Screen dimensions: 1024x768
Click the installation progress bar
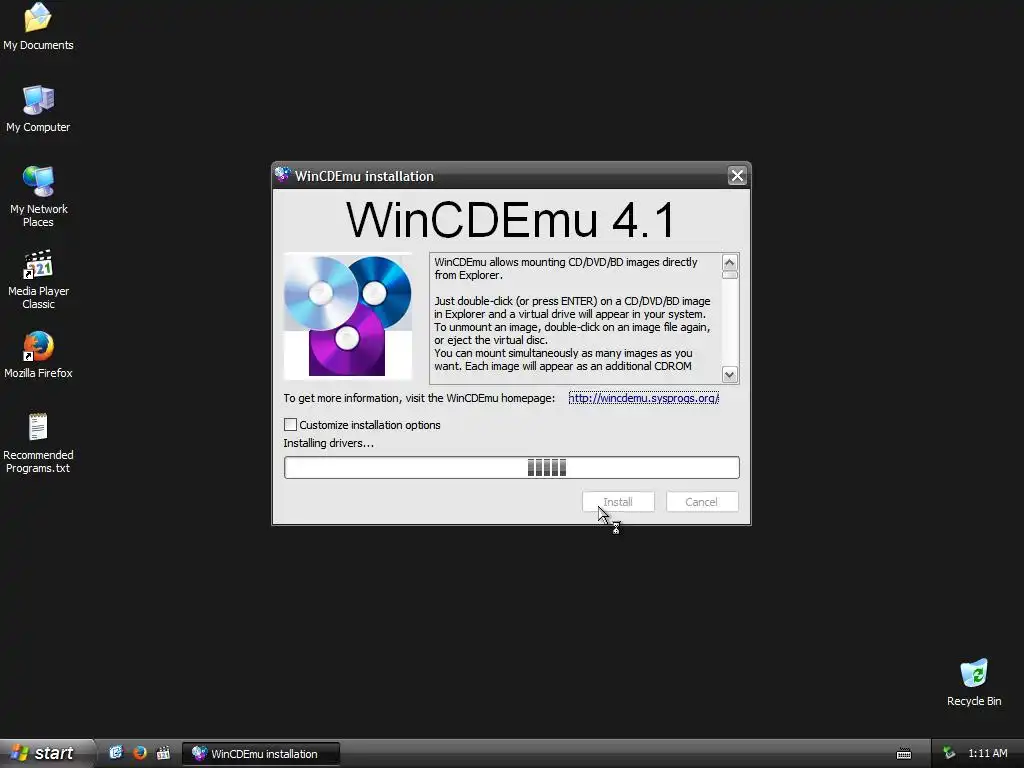coord(512,468)
